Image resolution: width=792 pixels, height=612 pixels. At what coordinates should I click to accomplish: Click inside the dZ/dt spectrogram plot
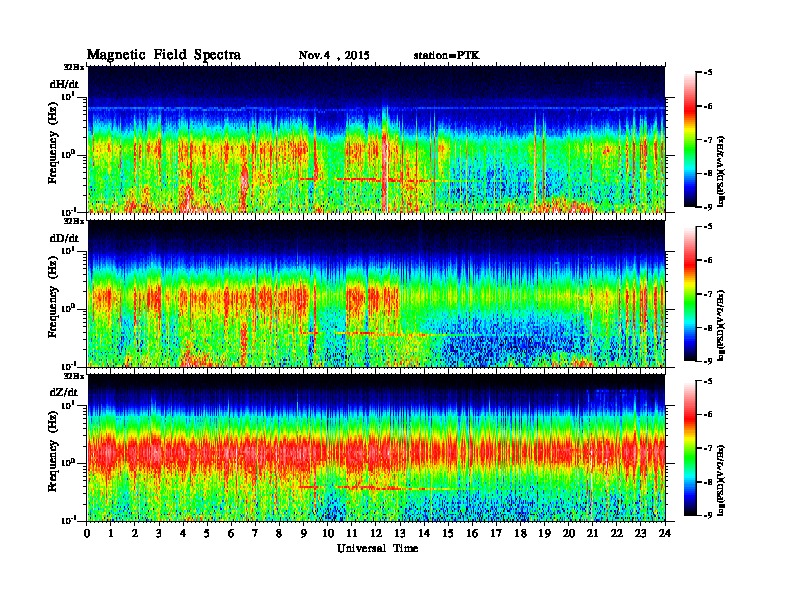[x=376, y=448]
